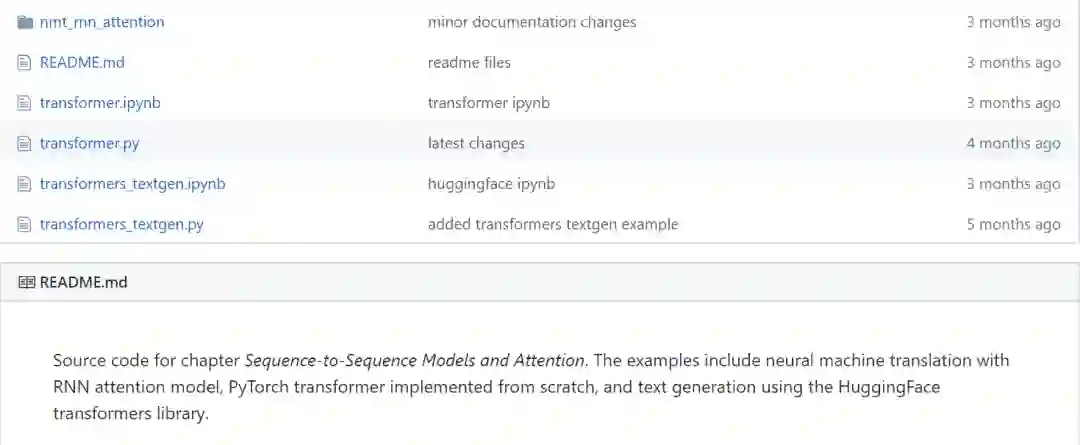Click the transformers_textgen.ipynb file icon
Viewport: 1080px width, 445px height.
coord(25,184)
